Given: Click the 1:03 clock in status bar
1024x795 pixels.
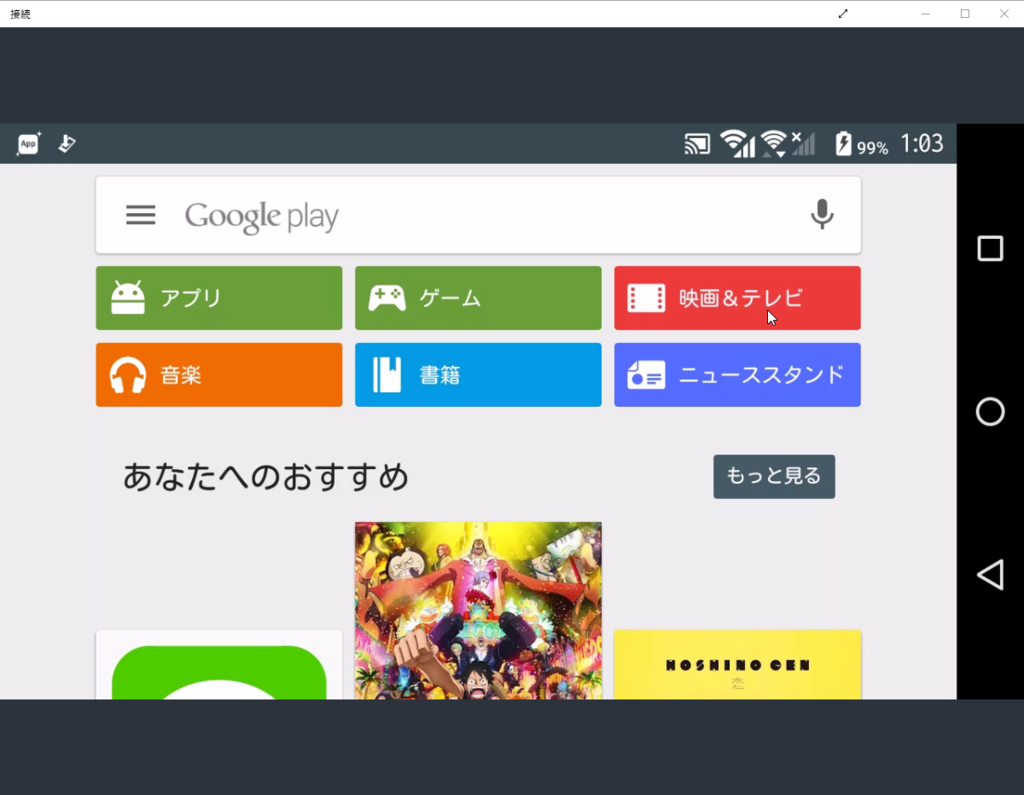Looking at the screenshot, I should coord(921,143).
